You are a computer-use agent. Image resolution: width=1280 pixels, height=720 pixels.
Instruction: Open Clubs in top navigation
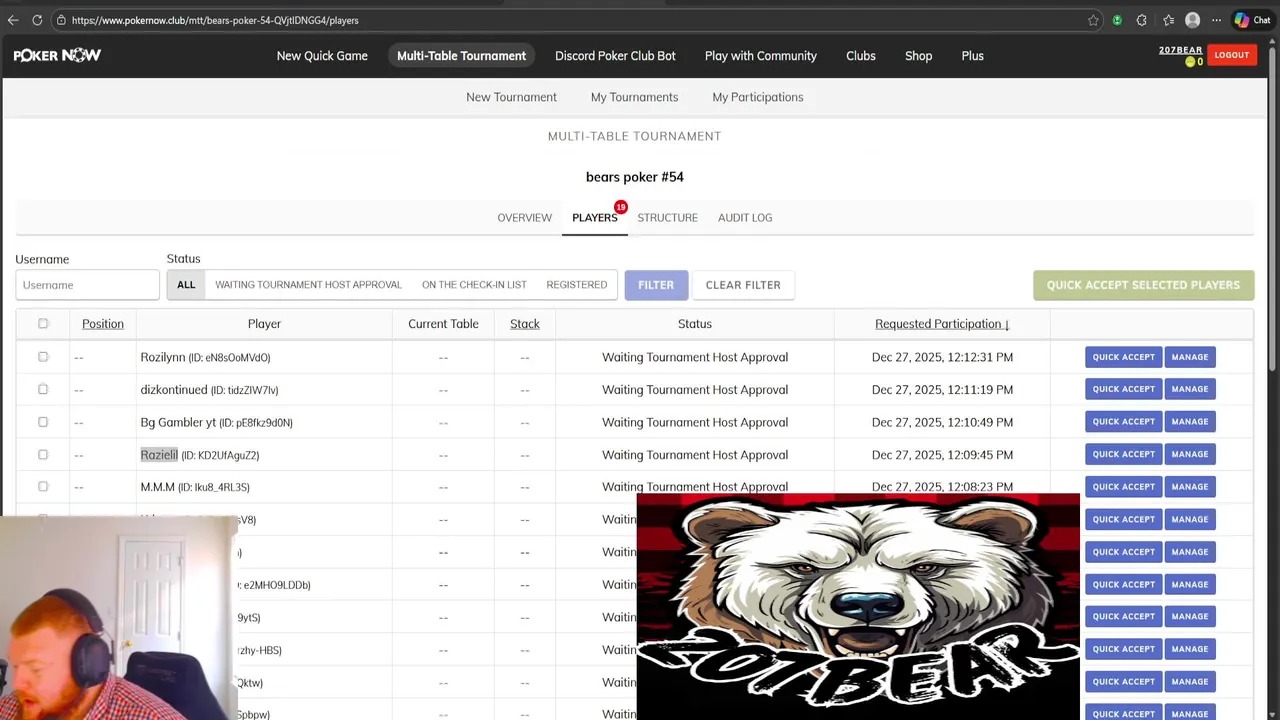click(861, 56)
